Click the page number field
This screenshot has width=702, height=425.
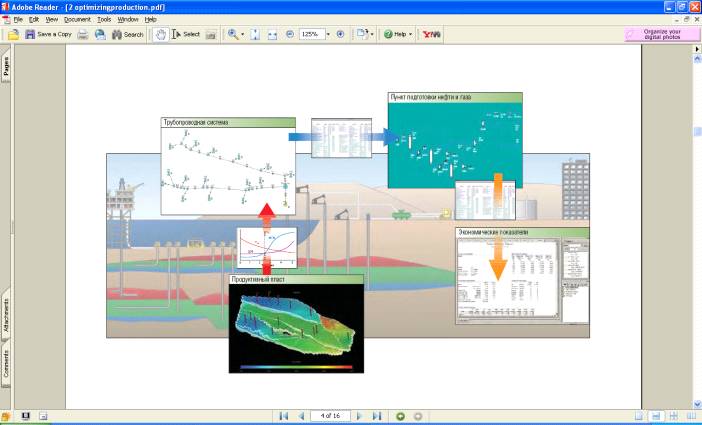point(329,415)
